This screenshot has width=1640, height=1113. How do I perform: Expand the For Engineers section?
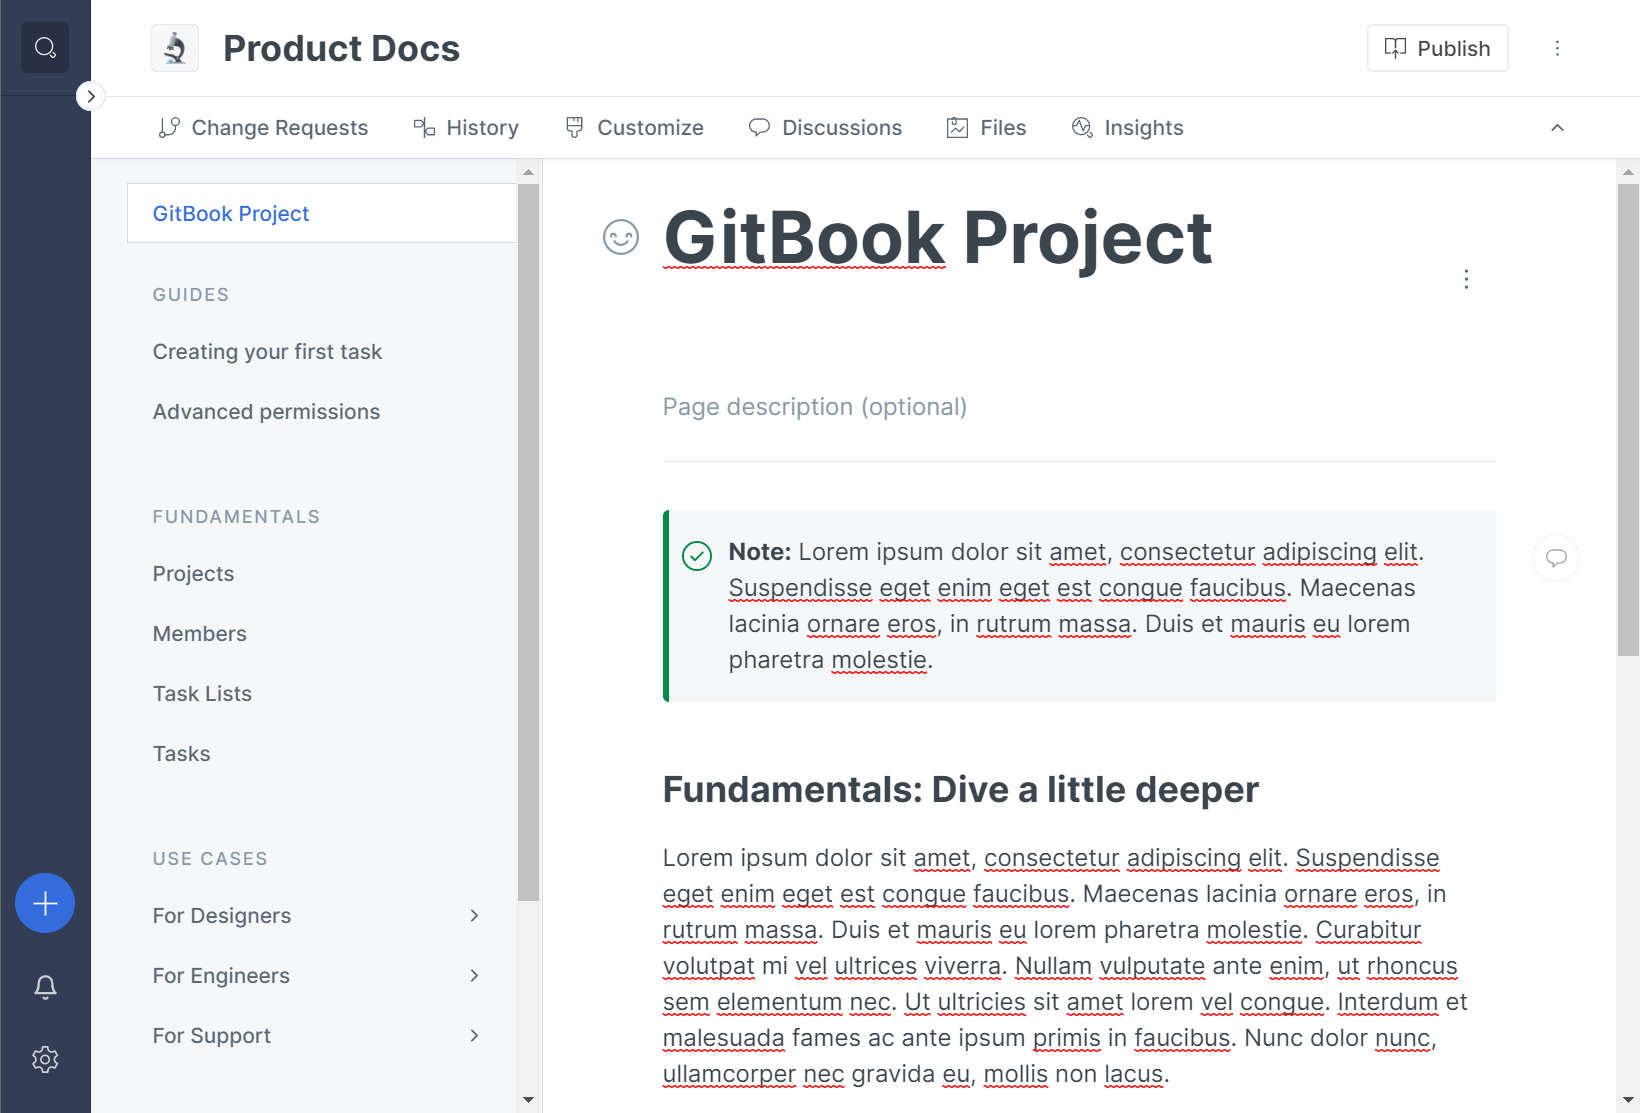click(474, 976)
